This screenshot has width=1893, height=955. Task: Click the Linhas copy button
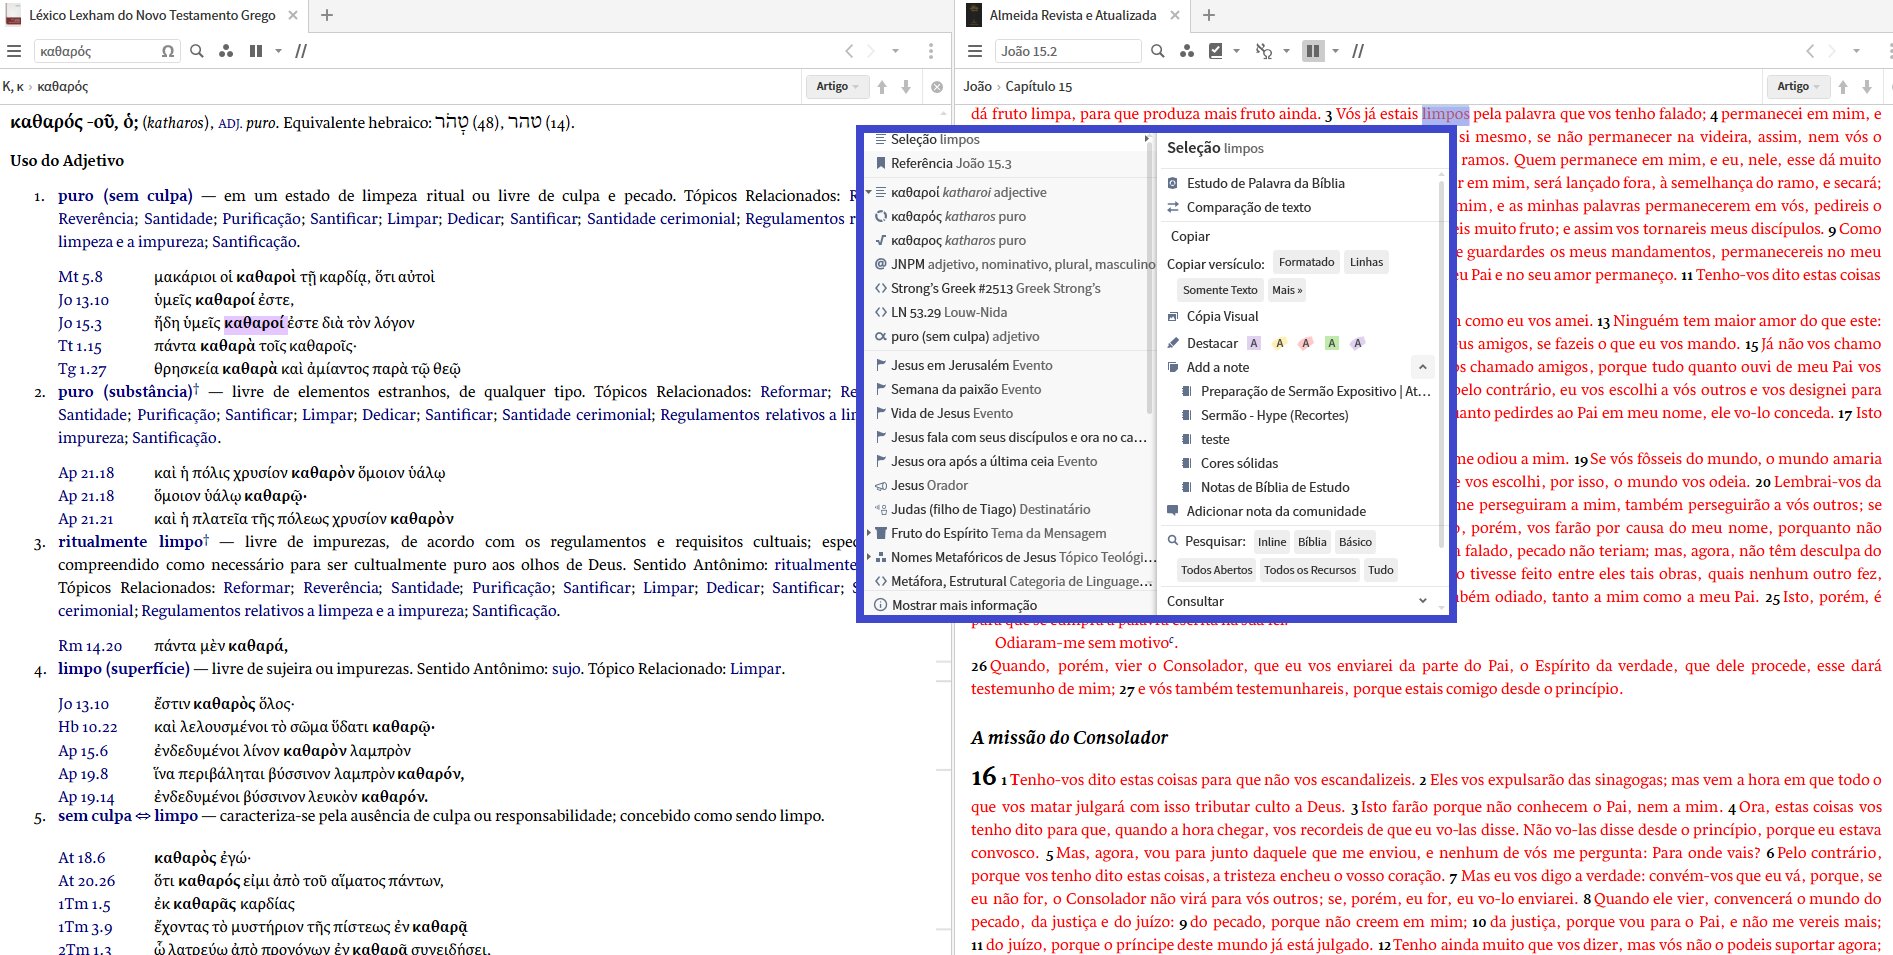point(1366,262)
